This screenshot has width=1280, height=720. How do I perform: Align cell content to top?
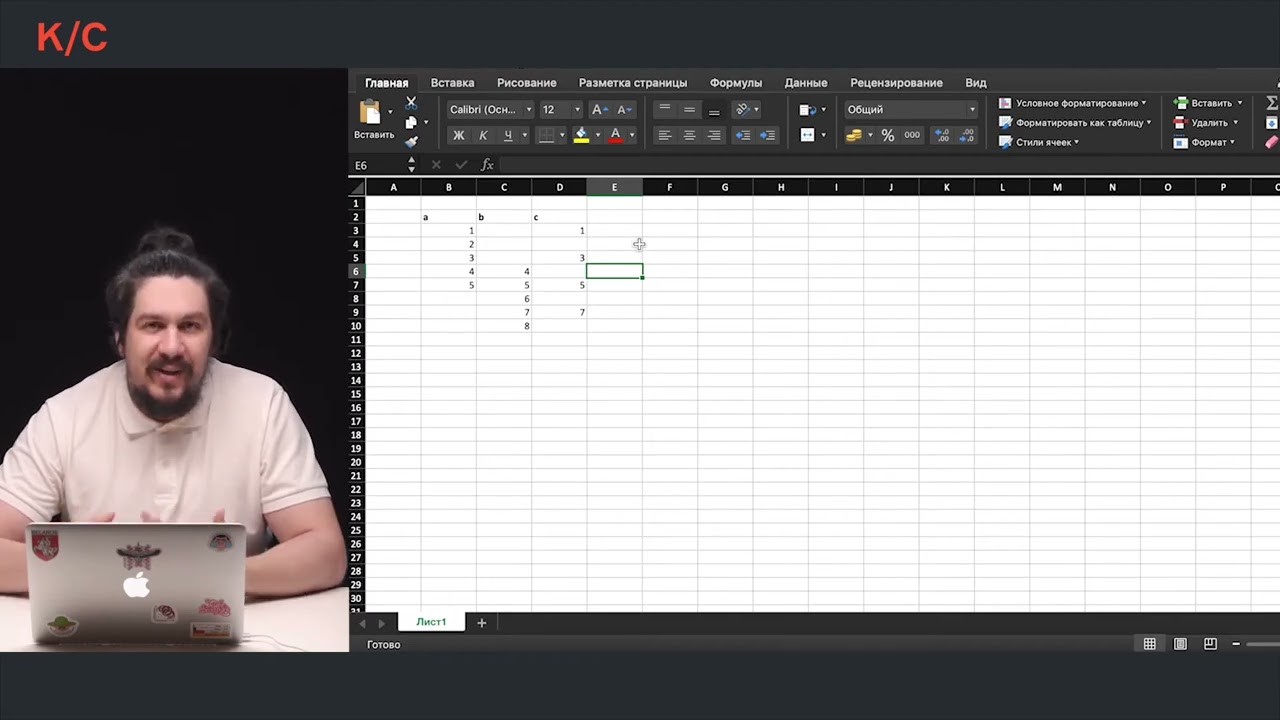click(x=665, y=110)
